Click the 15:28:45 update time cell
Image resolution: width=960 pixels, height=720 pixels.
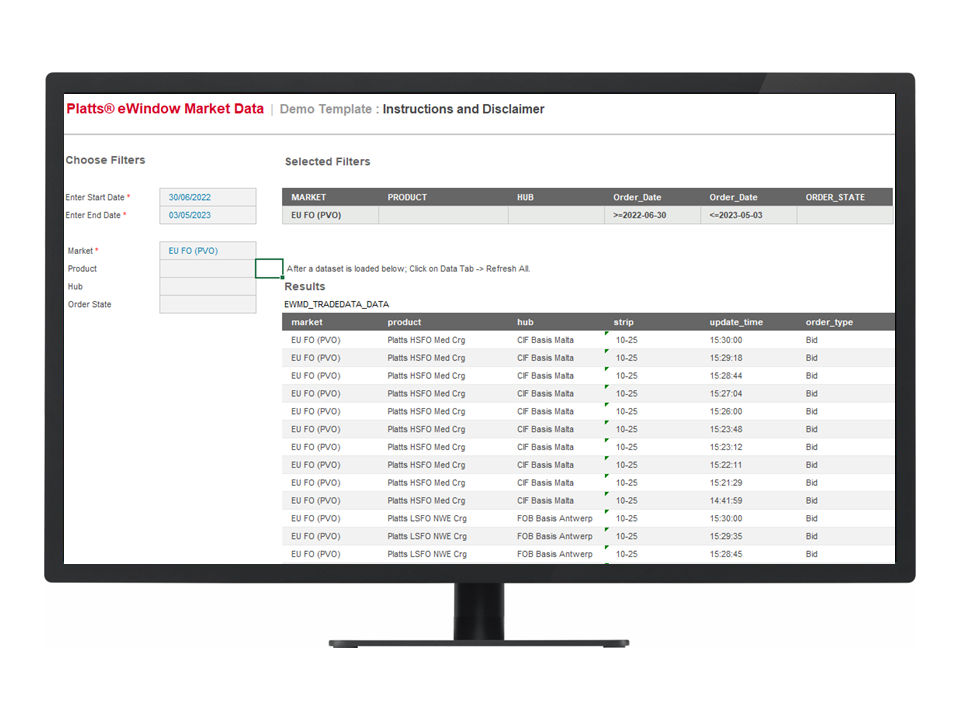coord(726,553)
